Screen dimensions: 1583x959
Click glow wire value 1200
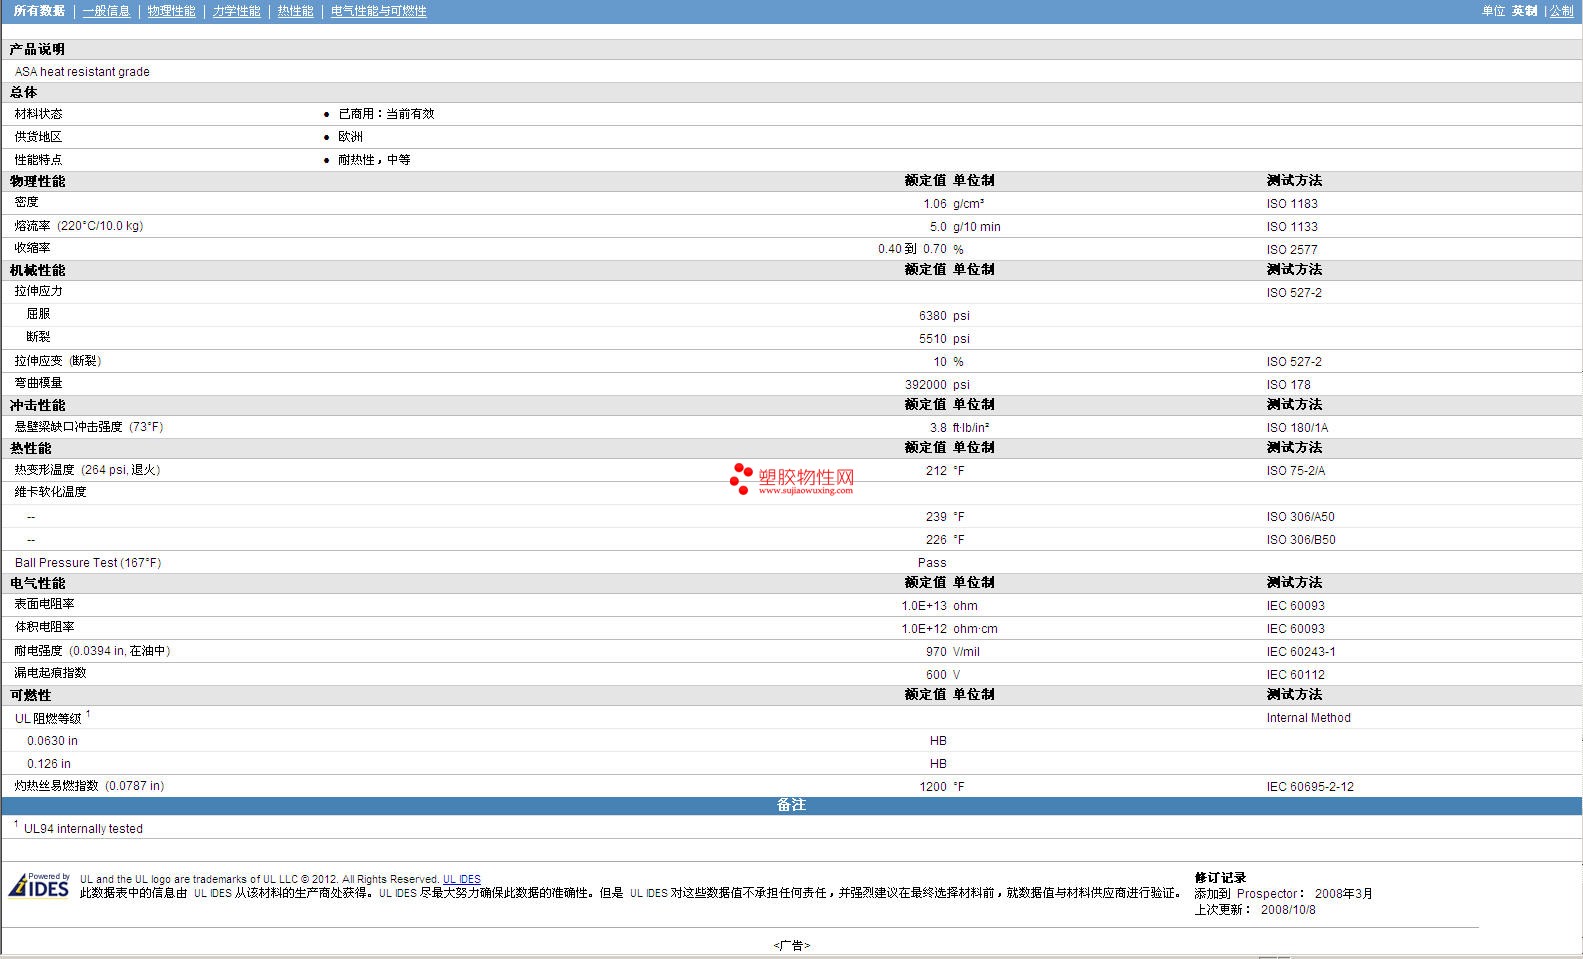pyautogui.click(x=933, y=787)
